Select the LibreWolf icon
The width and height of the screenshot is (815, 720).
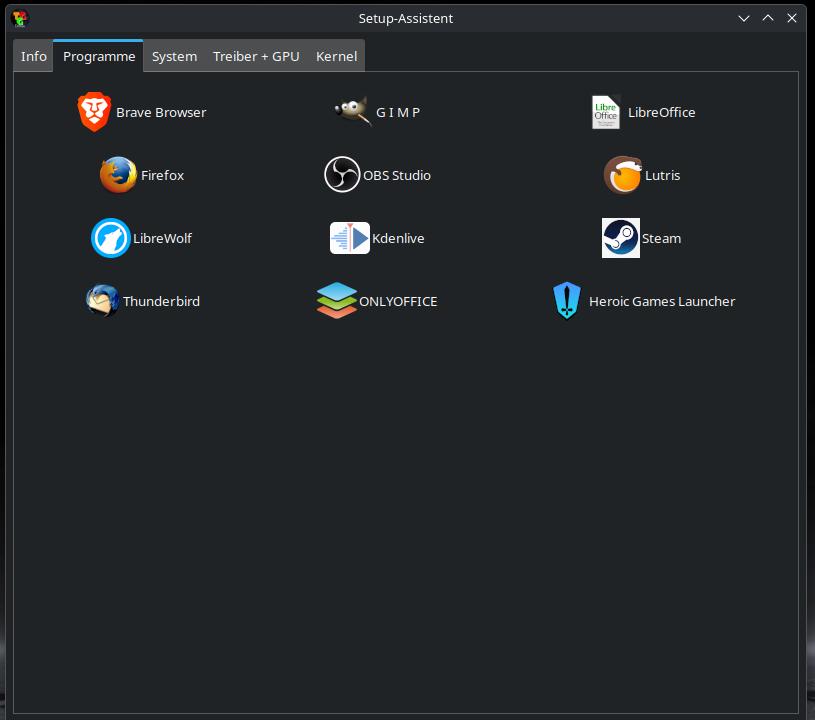click(x=111, y=238)
